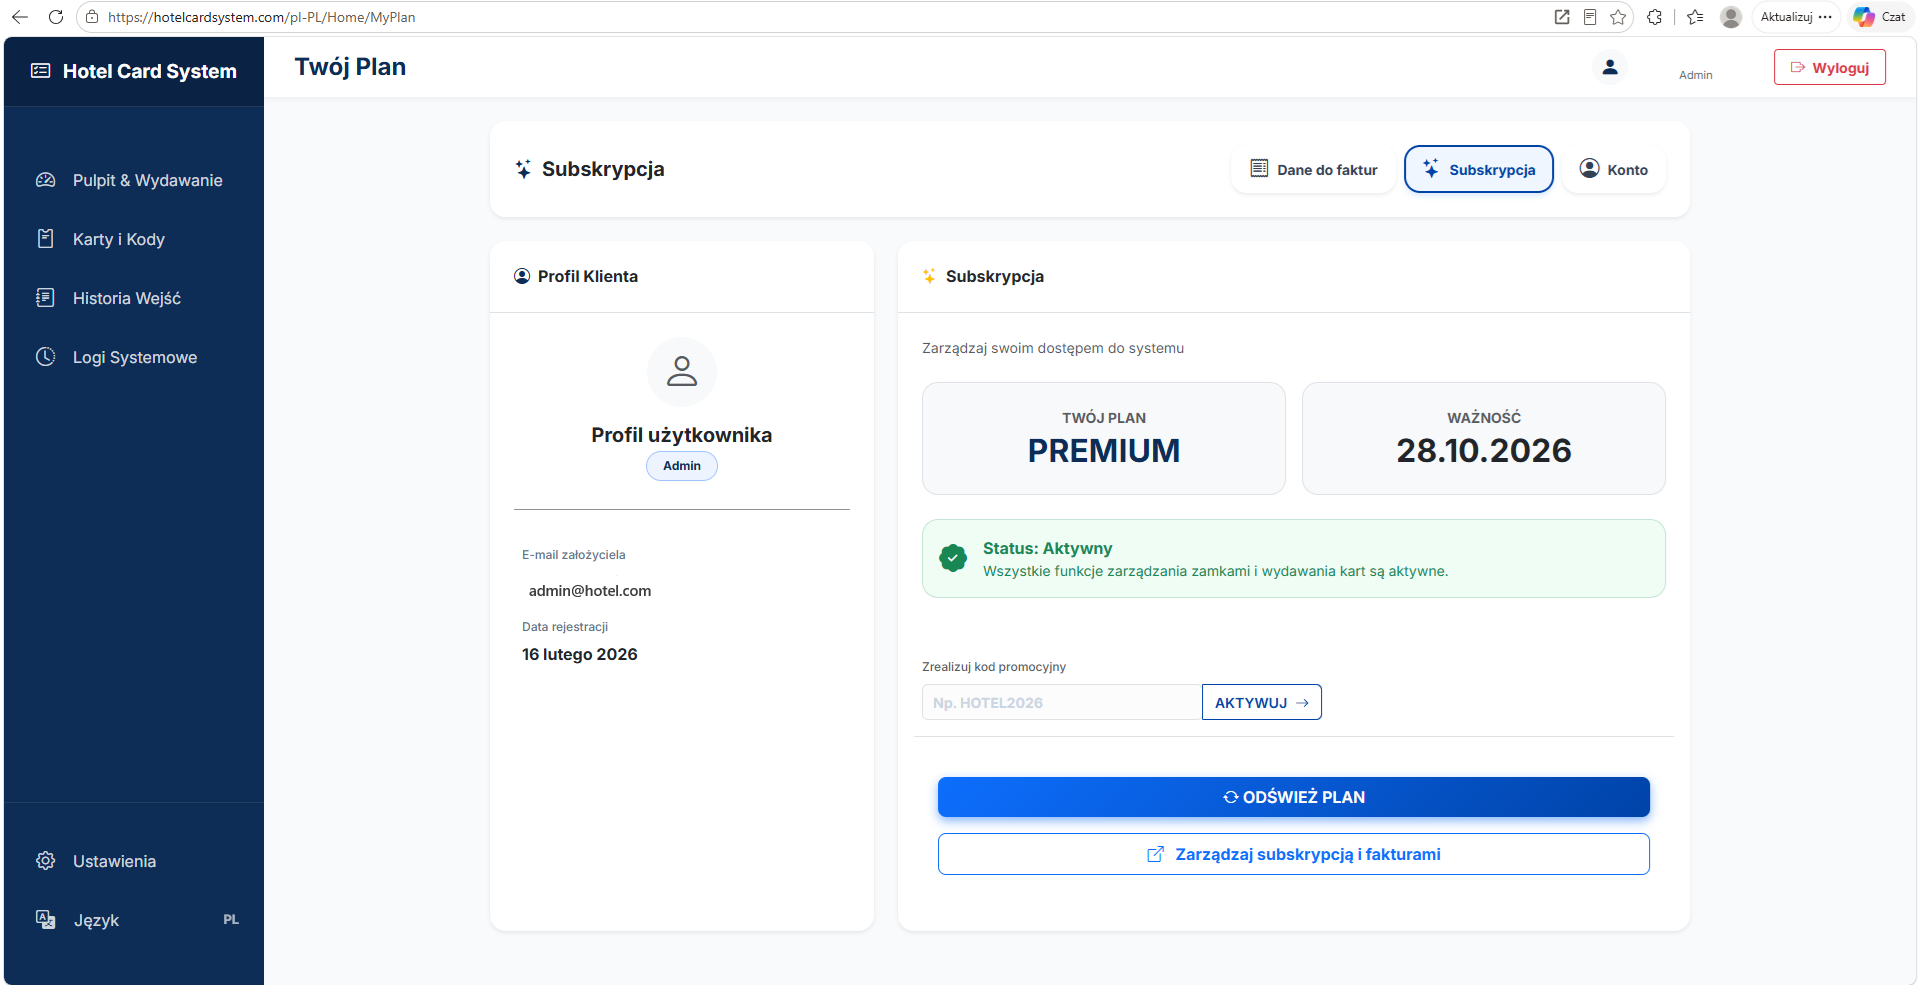1920x985 pixels.
Task: Click the Hotel Card System logo icon
Action: 41,70
